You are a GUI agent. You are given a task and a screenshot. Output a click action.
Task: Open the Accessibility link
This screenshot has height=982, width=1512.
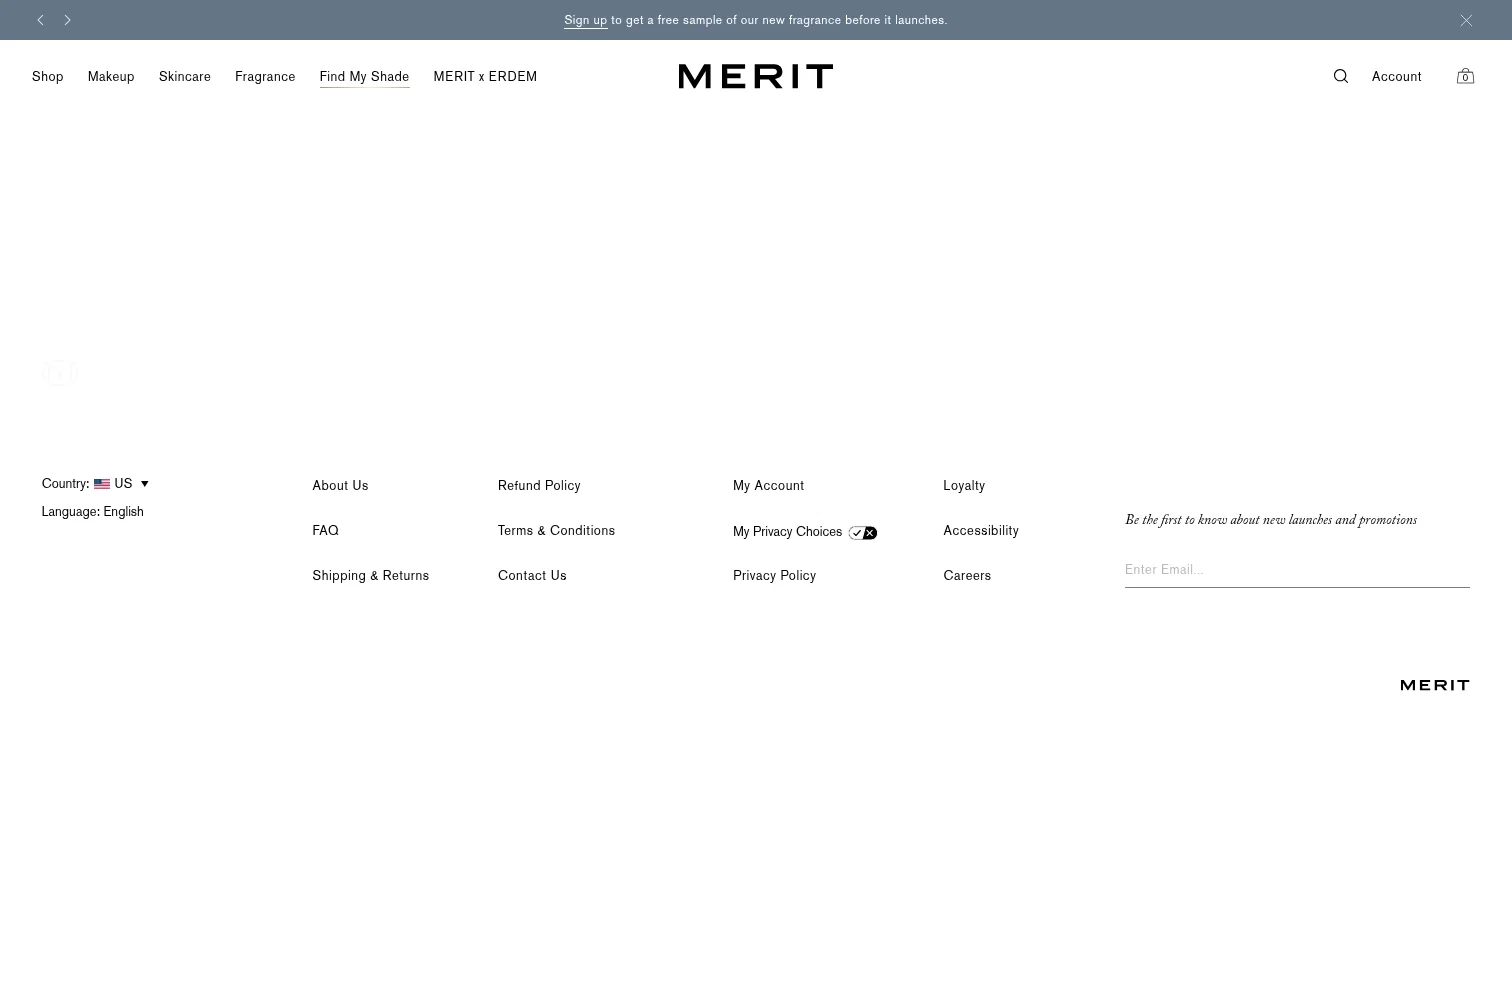pyautogui.click(x=981, y=531)
